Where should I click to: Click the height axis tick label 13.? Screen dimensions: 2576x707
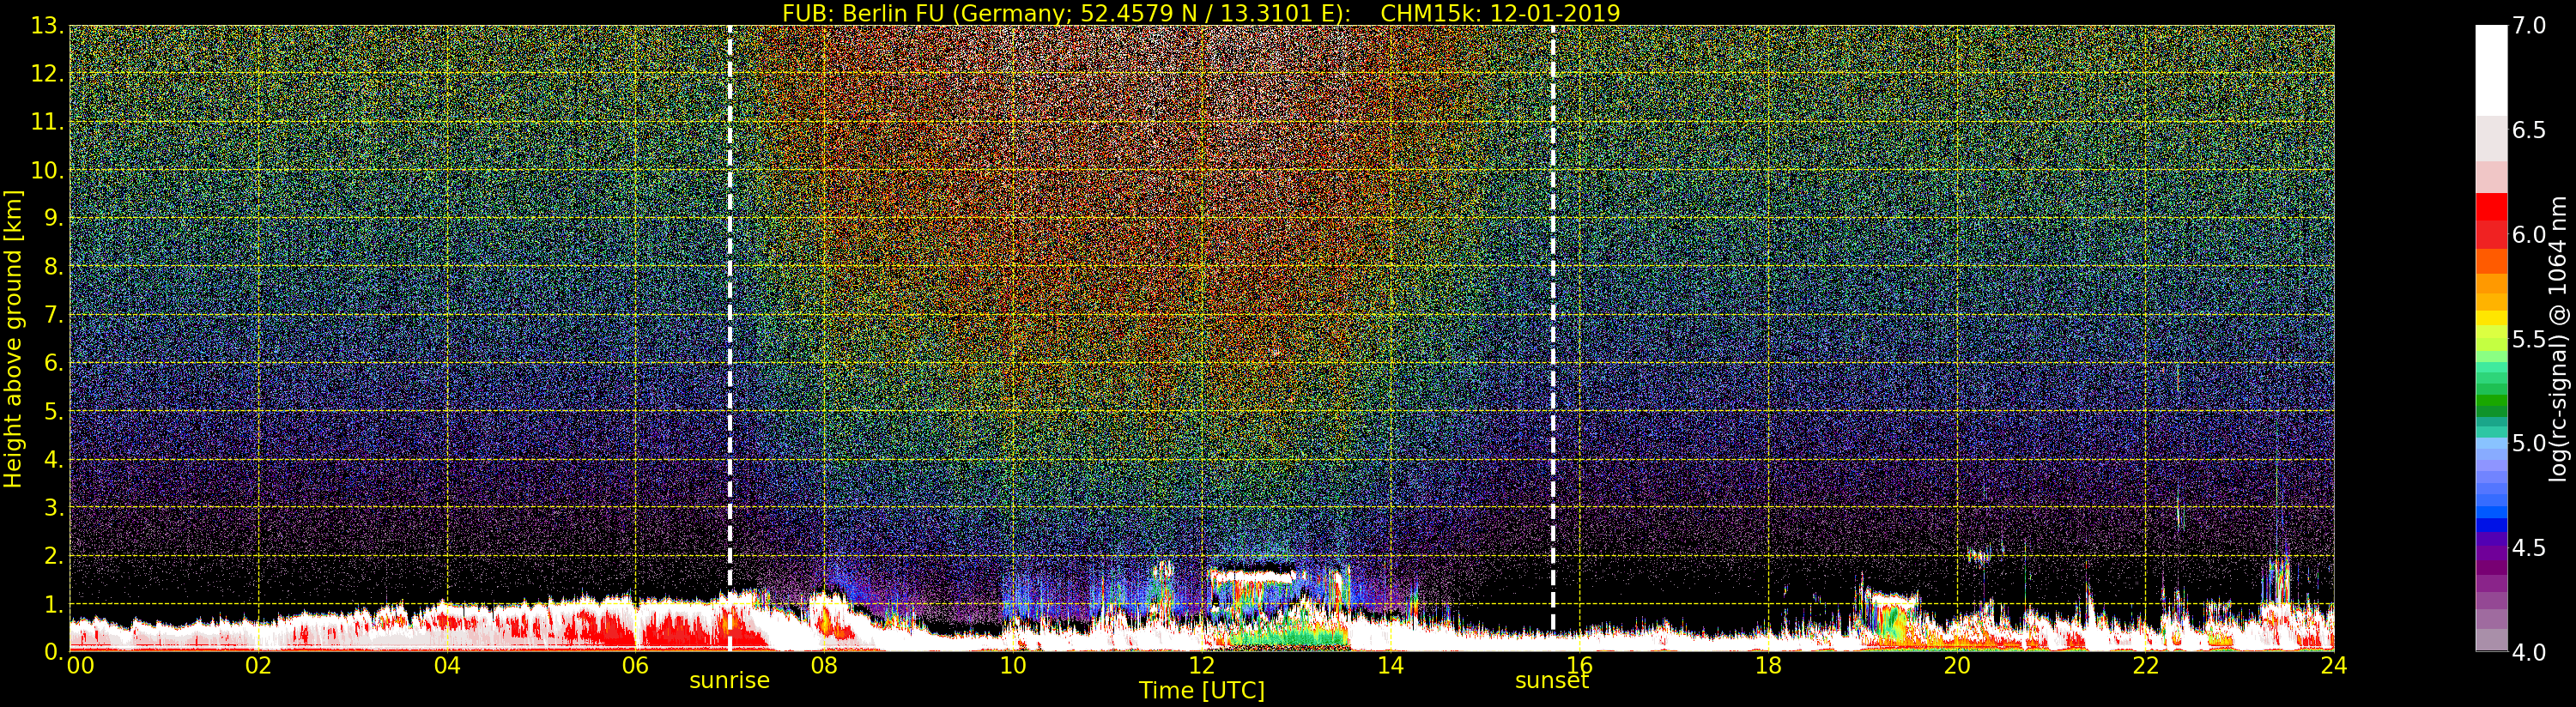tap(47, 26)
